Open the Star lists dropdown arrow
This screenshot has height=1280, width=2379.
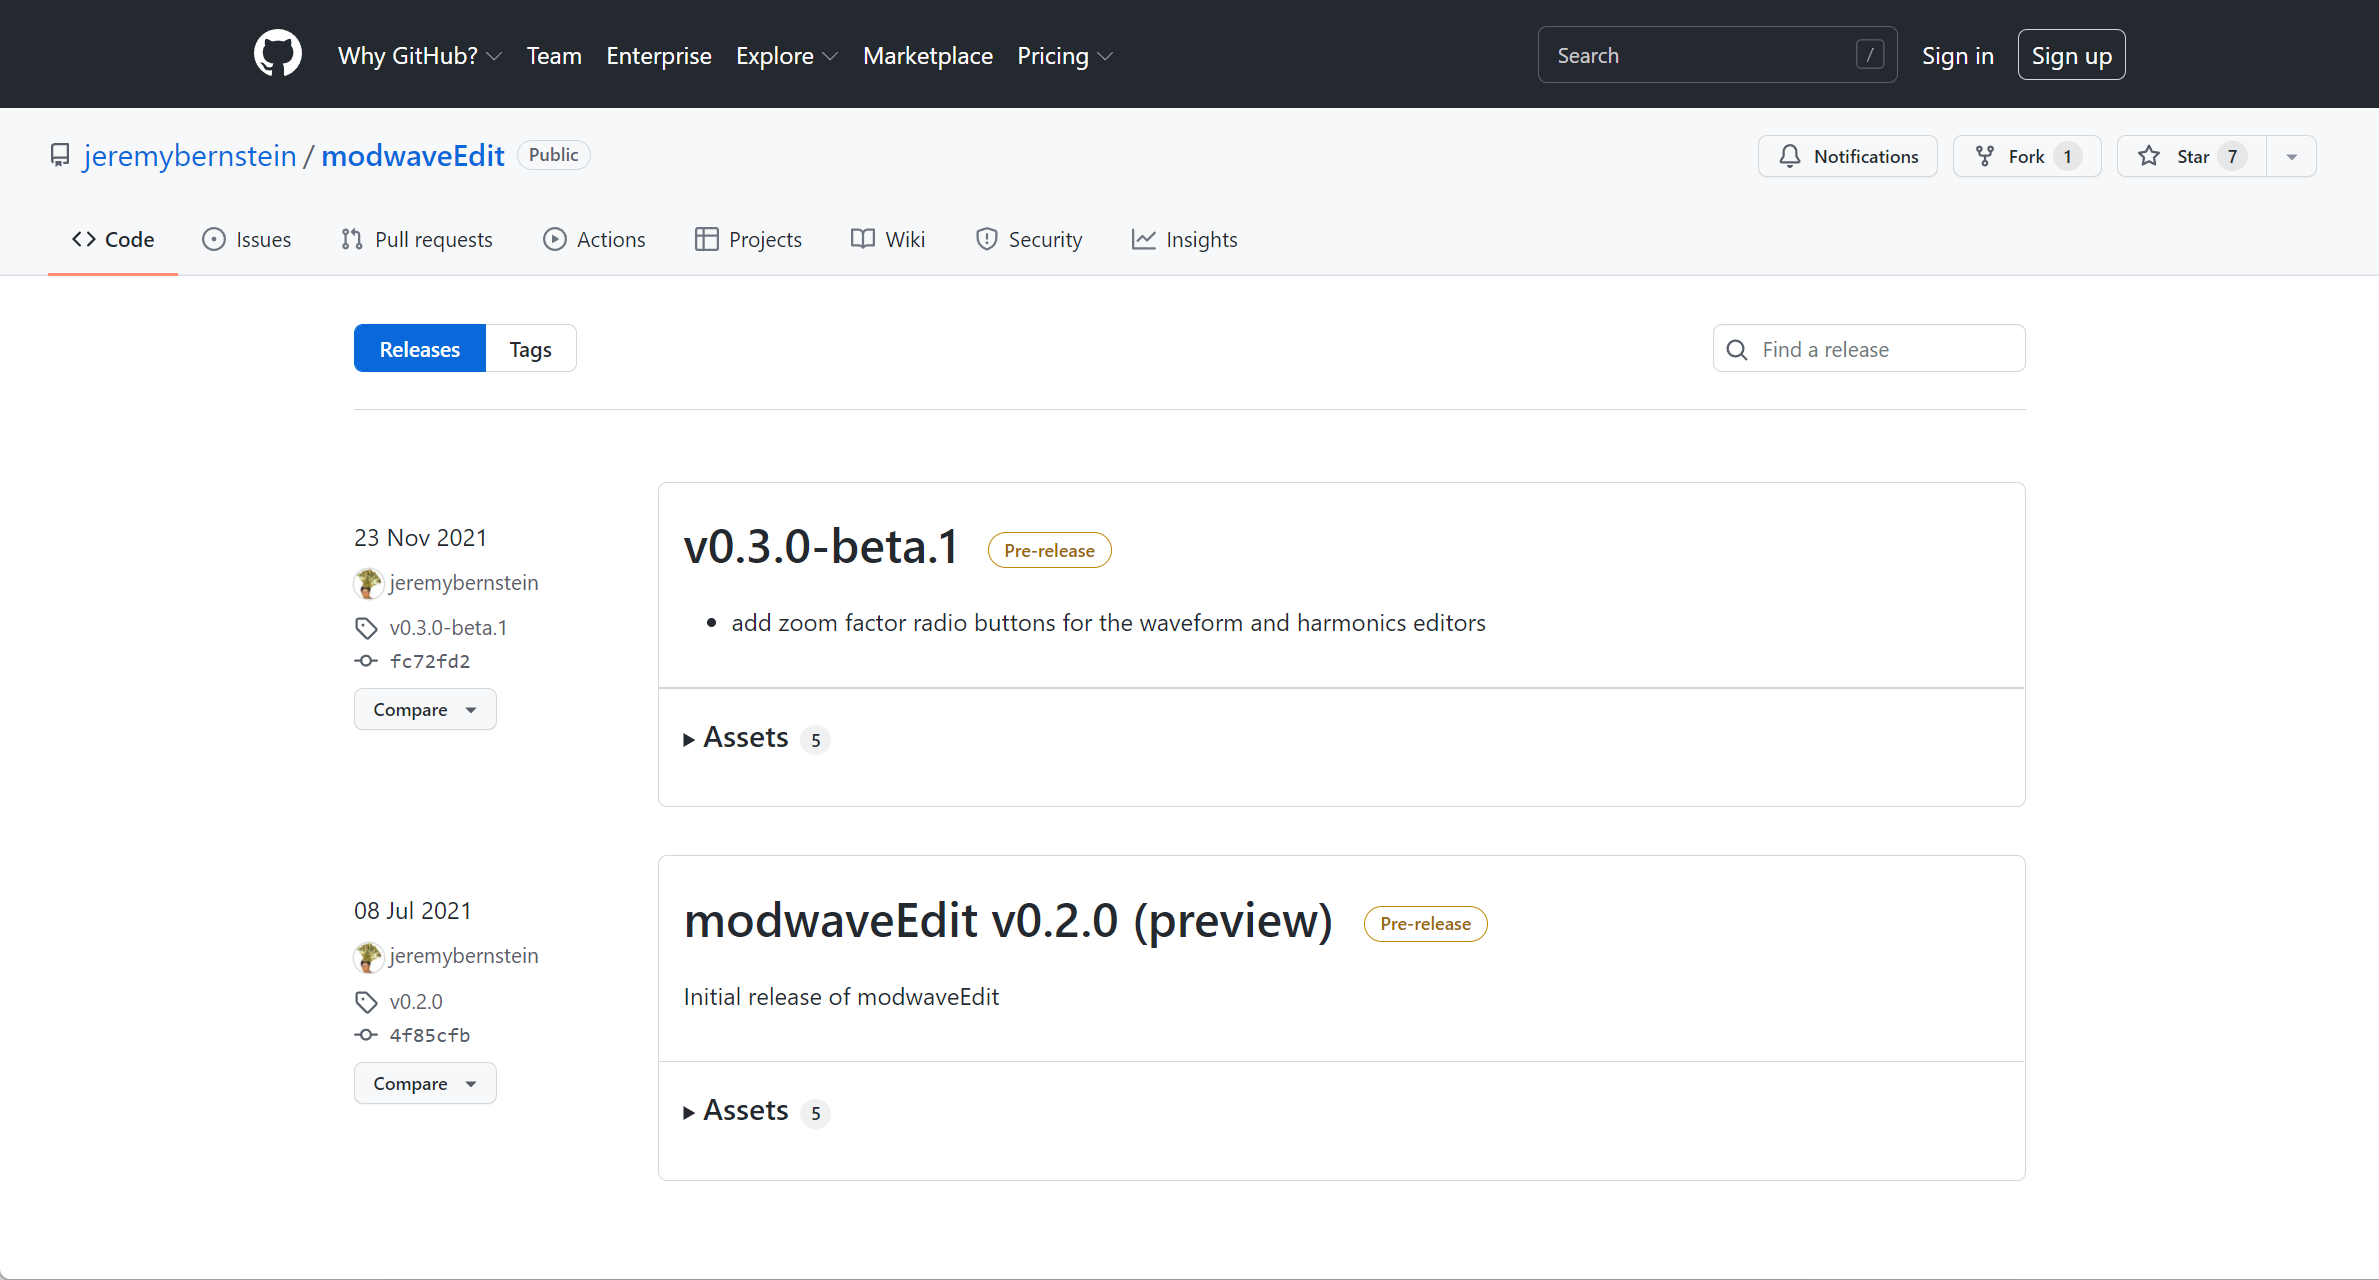click(x=2291, y=156)
